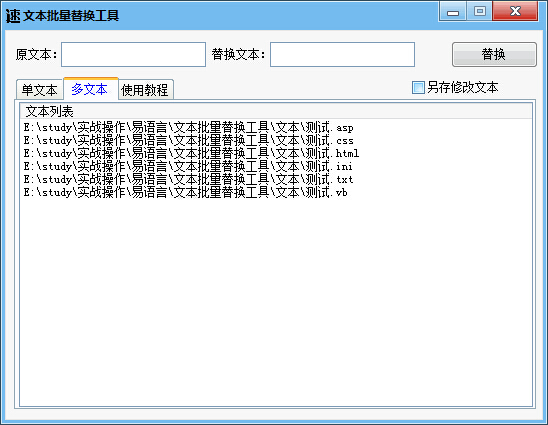Click the 替换 button

click(x=494, y=55)
